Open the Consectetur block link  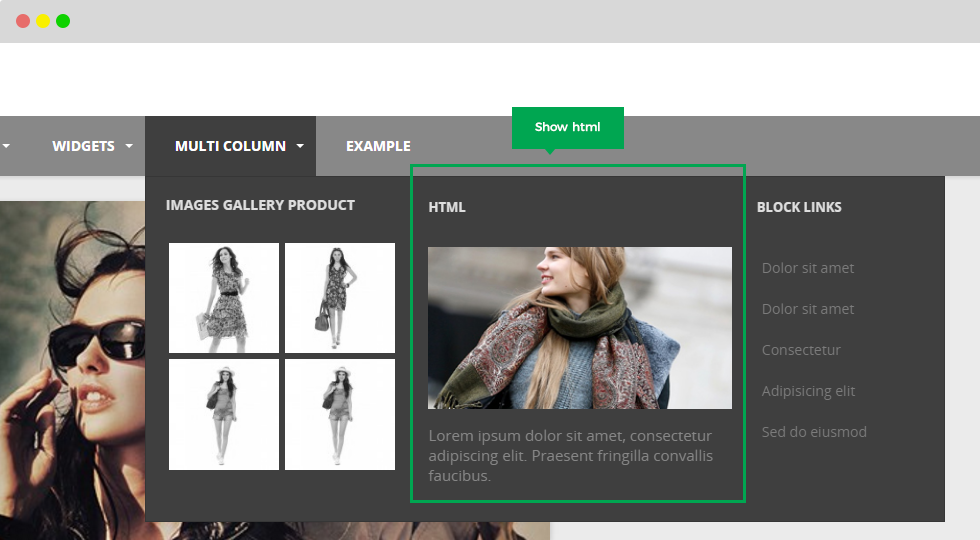tap(801, 350)
